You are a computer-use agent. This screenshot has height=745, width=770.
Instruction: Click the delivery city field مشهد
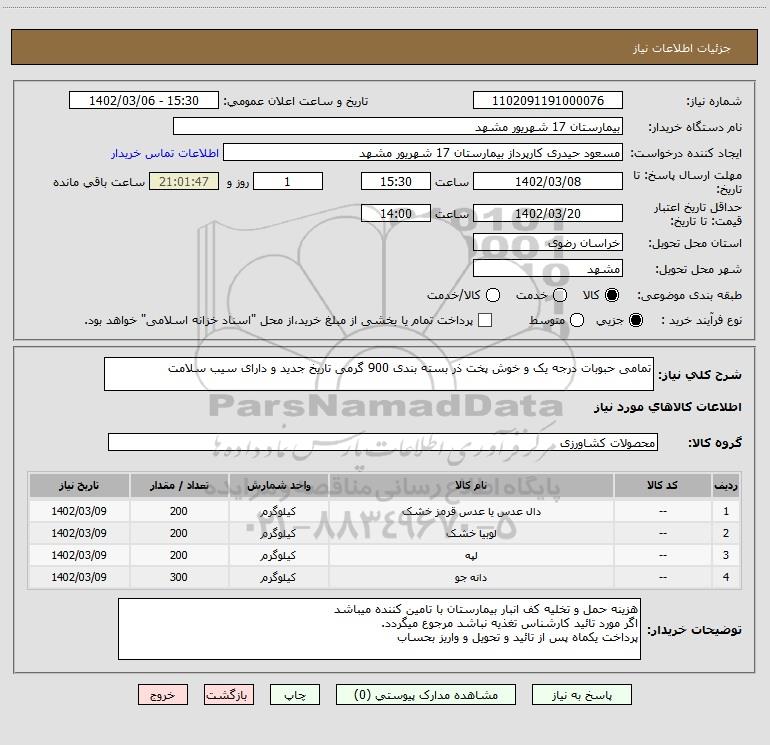point(548,268)
